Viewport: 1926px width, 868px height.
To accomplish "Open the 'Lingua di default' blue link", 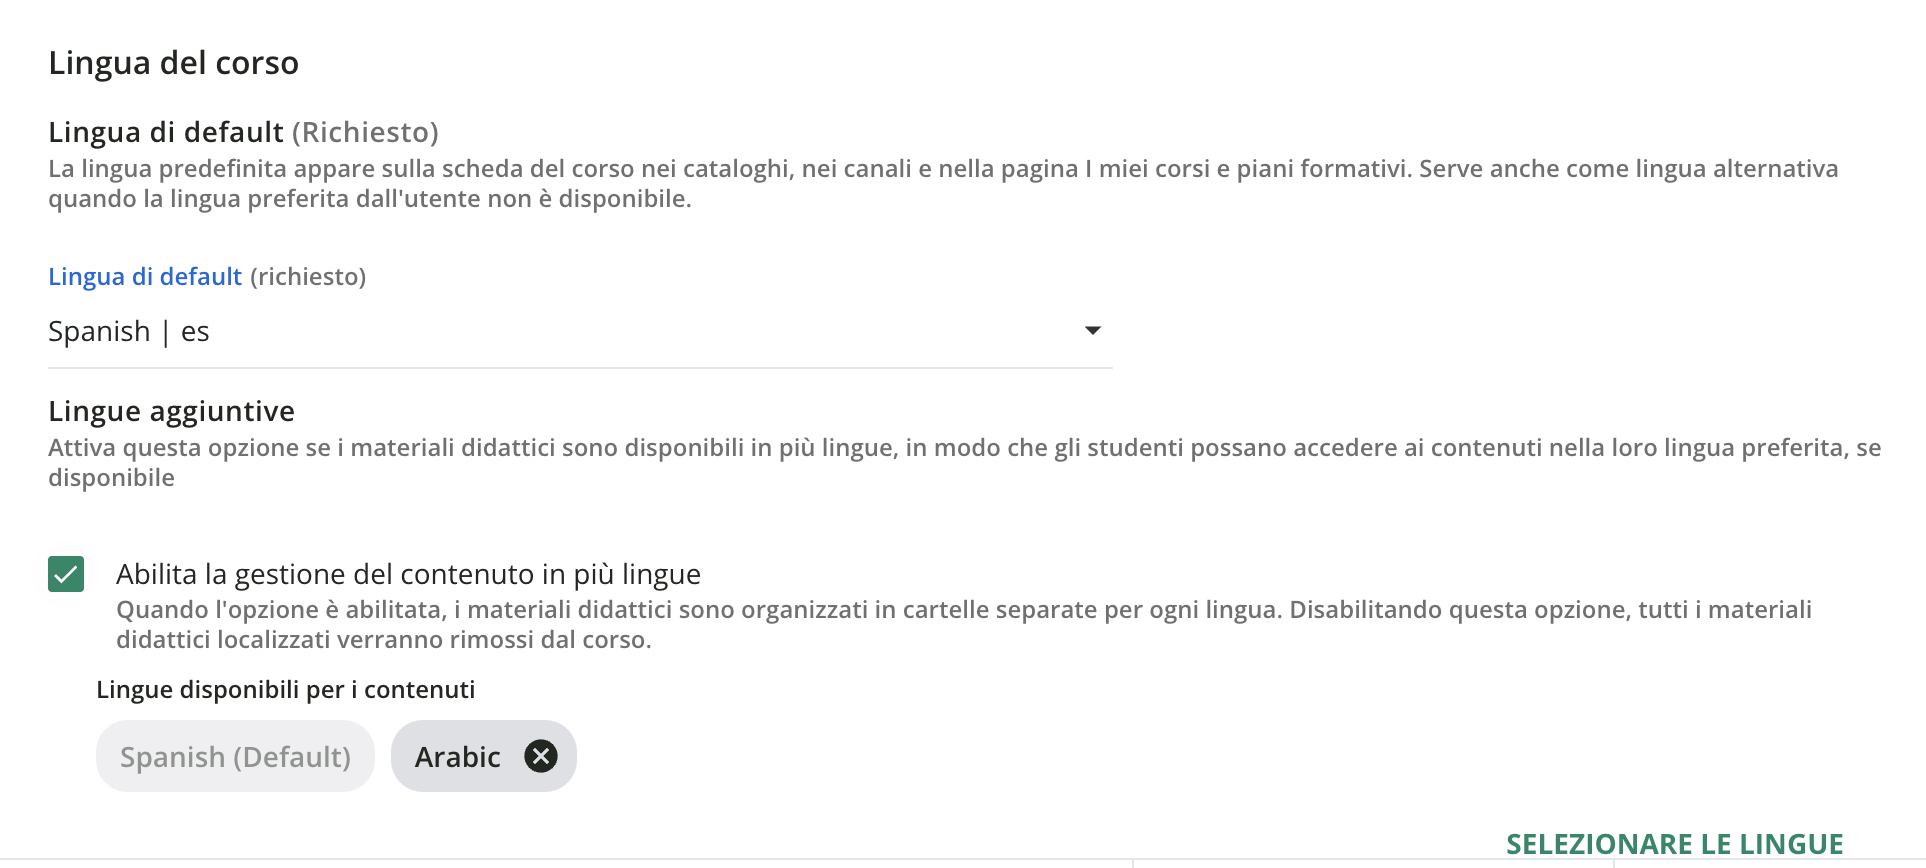I will coord(144,276).
